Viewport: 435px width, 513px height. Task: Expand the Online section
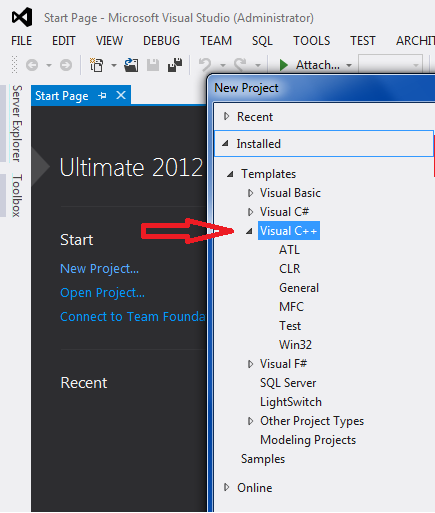(x=227, y=488)
